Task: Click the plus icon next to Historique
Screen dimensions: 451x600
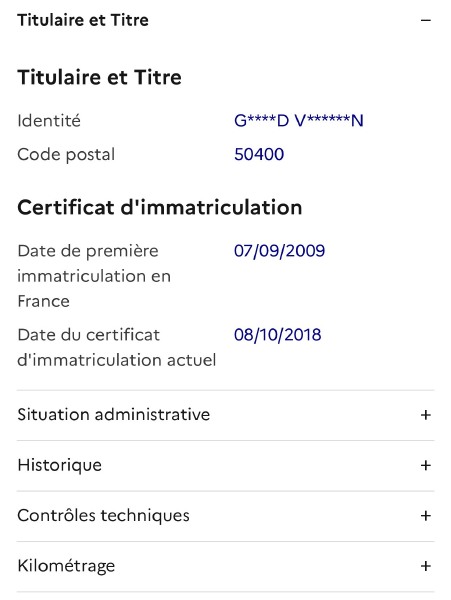Action: tap(426, 465)
